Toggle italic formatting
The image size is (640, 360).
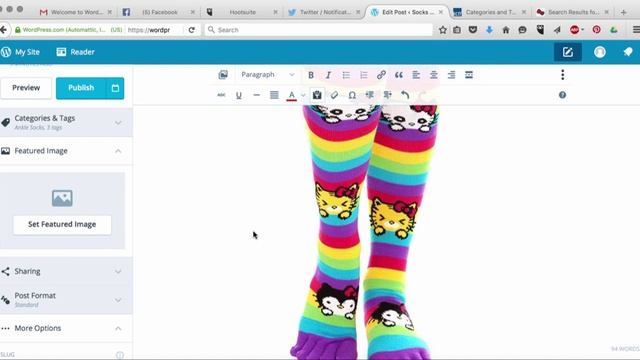[x=328, y=75]
